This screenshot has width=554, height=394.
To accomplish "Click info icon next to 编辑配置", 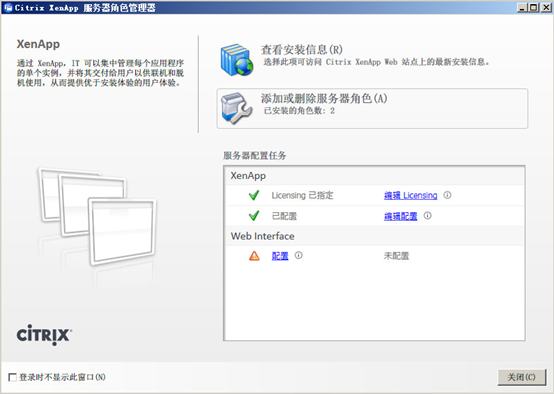I will pyautogui.click(x=428, y=216).
